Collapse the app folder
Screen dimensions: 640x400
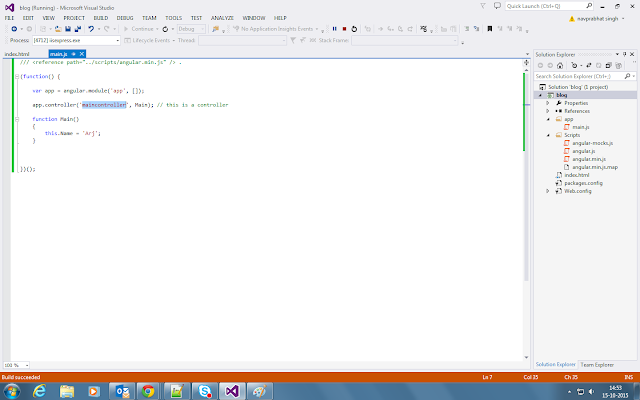548,119
